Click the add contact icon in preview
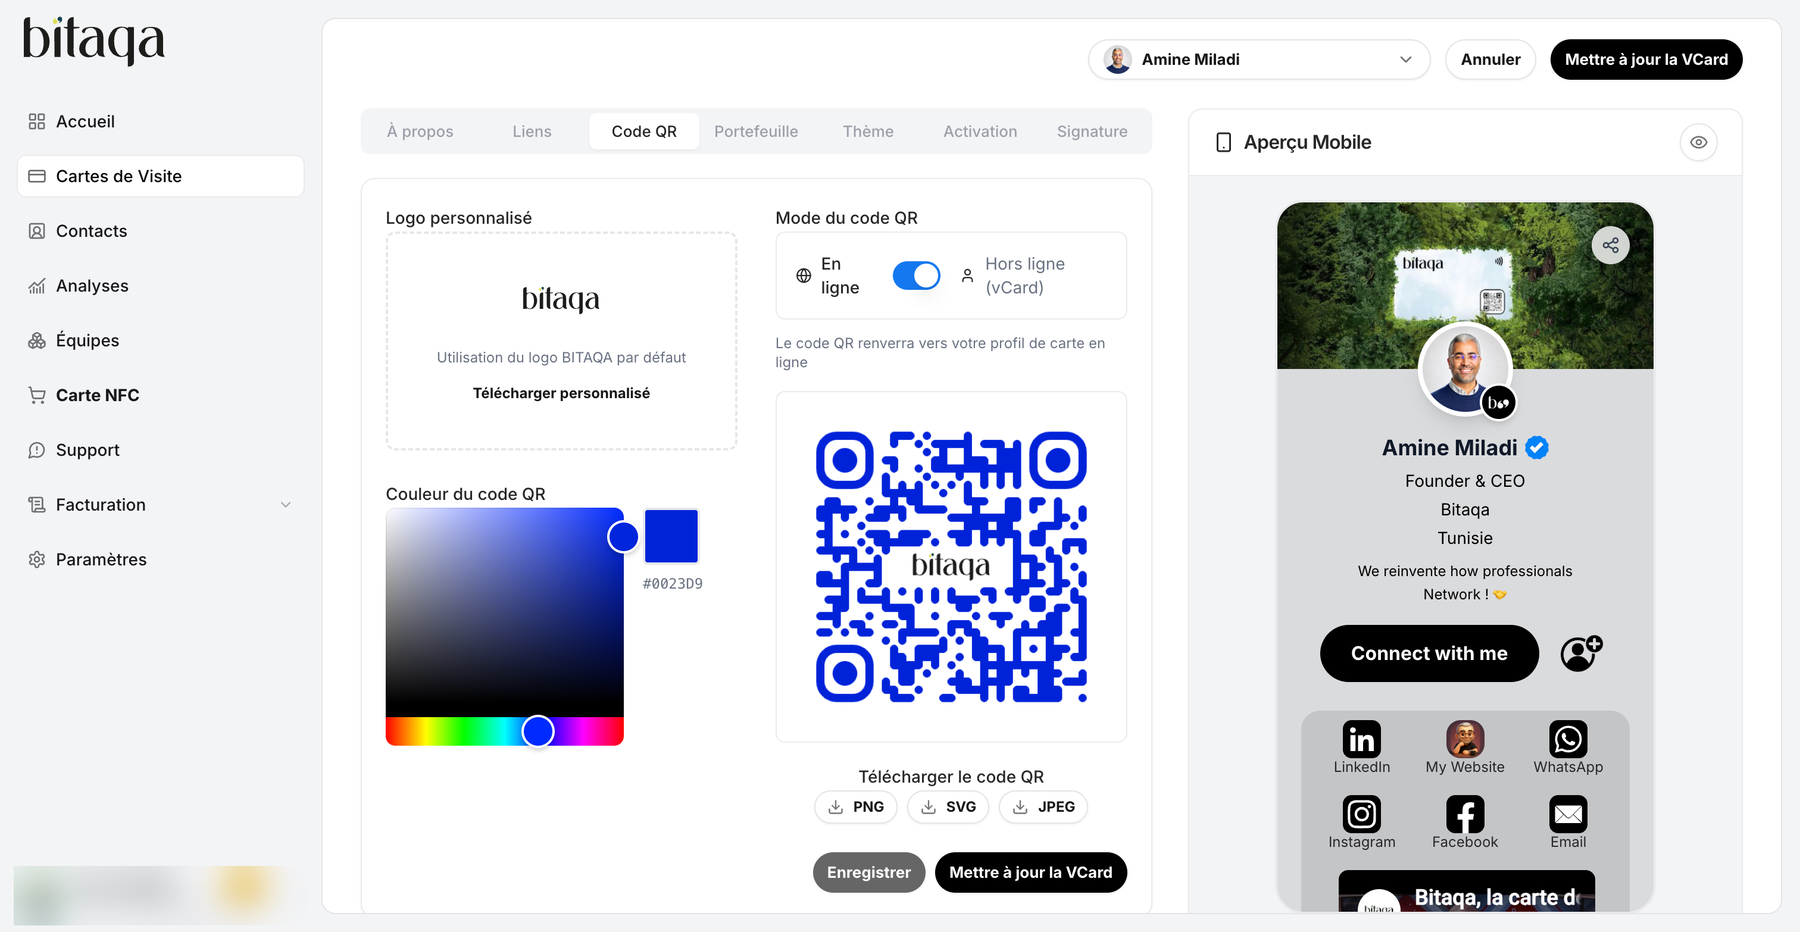 pos(1581,653)
